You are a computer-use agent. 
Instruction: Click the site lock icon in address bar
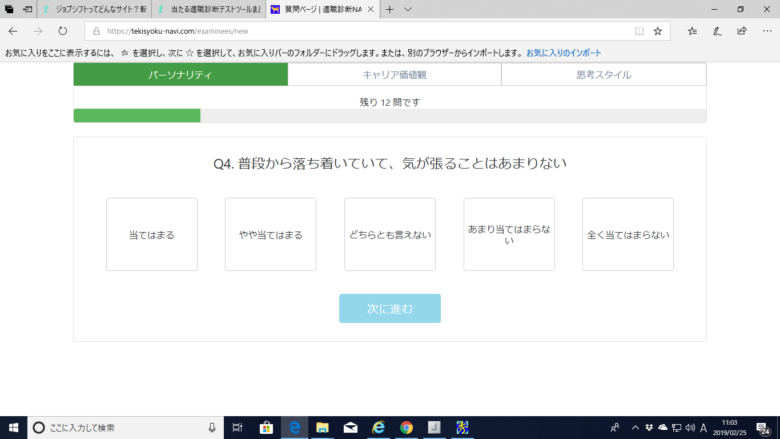(97, 31)
